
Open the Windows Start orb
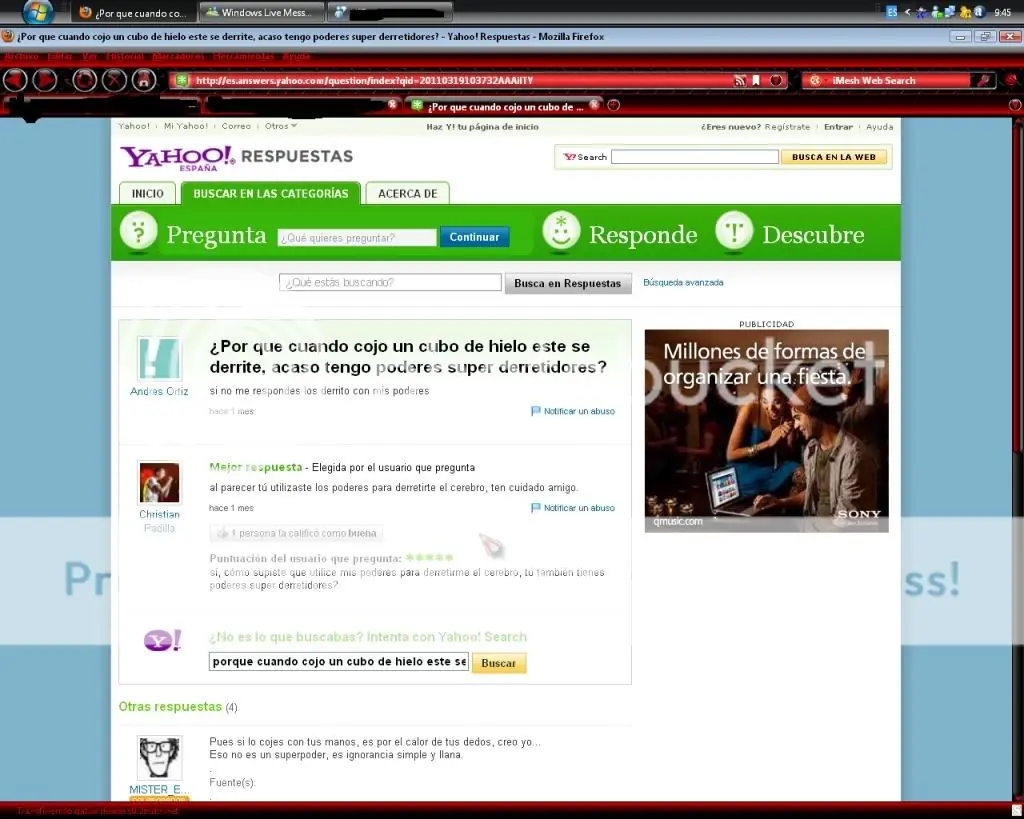coord(37,12)
